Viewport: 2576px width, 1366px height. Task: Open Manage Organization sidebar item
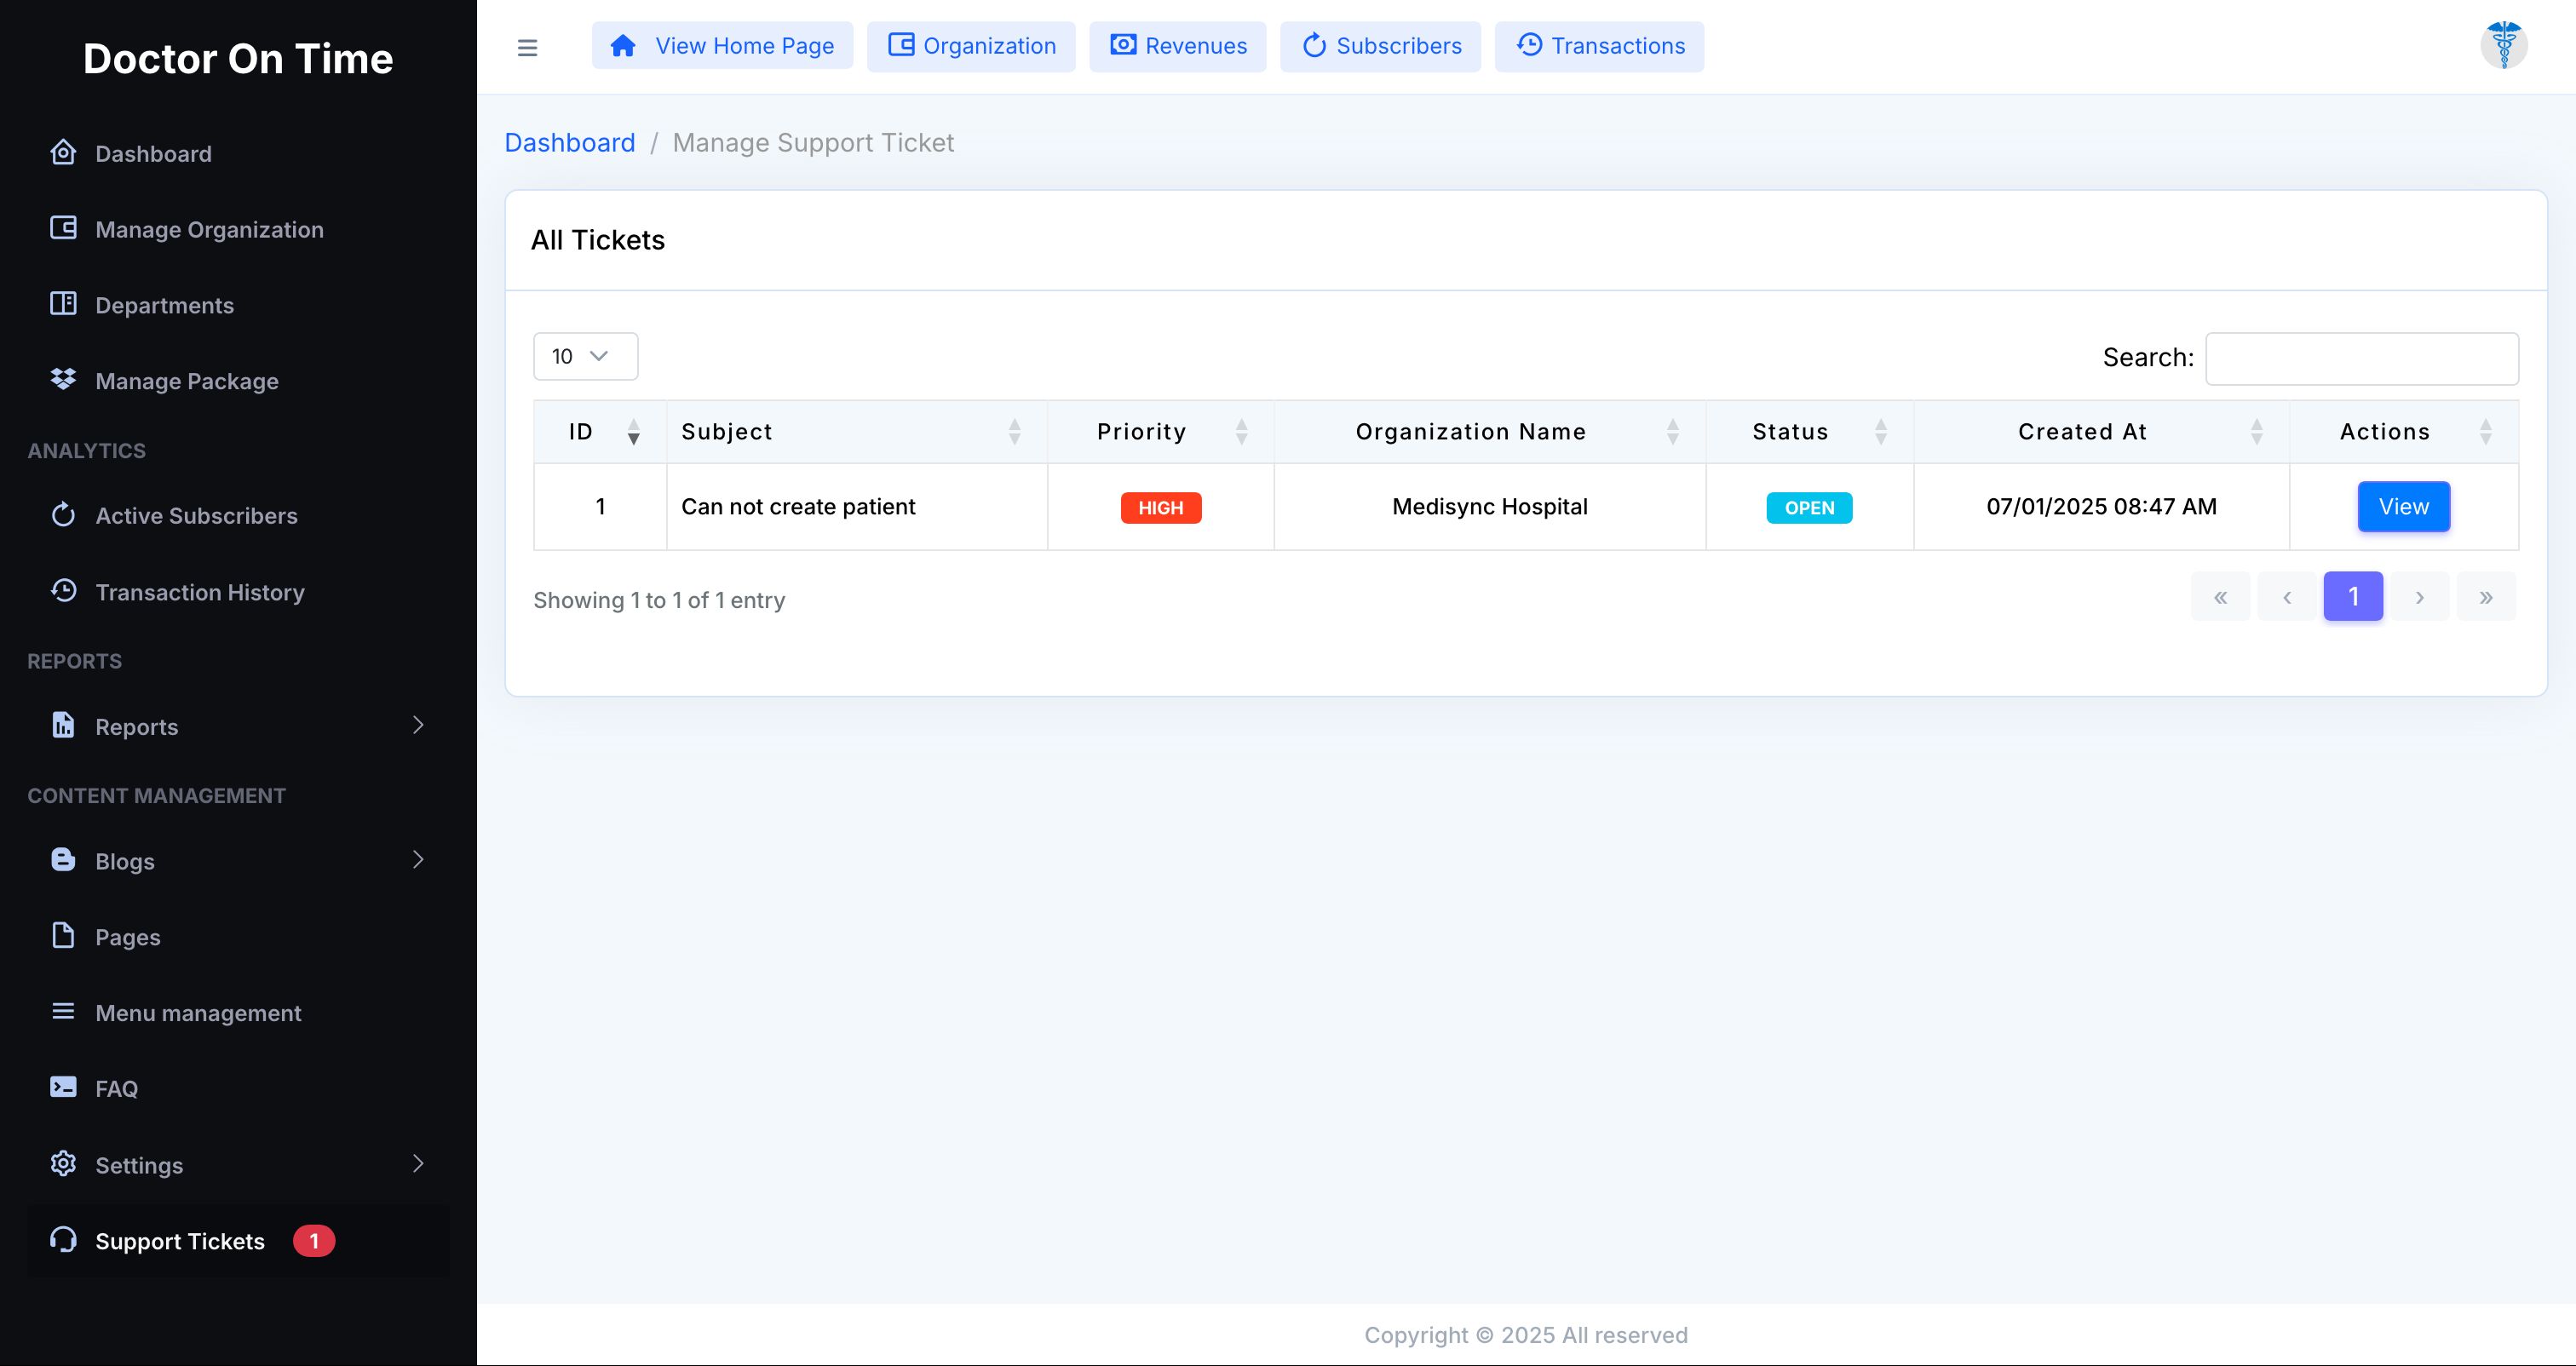(238, 229)
